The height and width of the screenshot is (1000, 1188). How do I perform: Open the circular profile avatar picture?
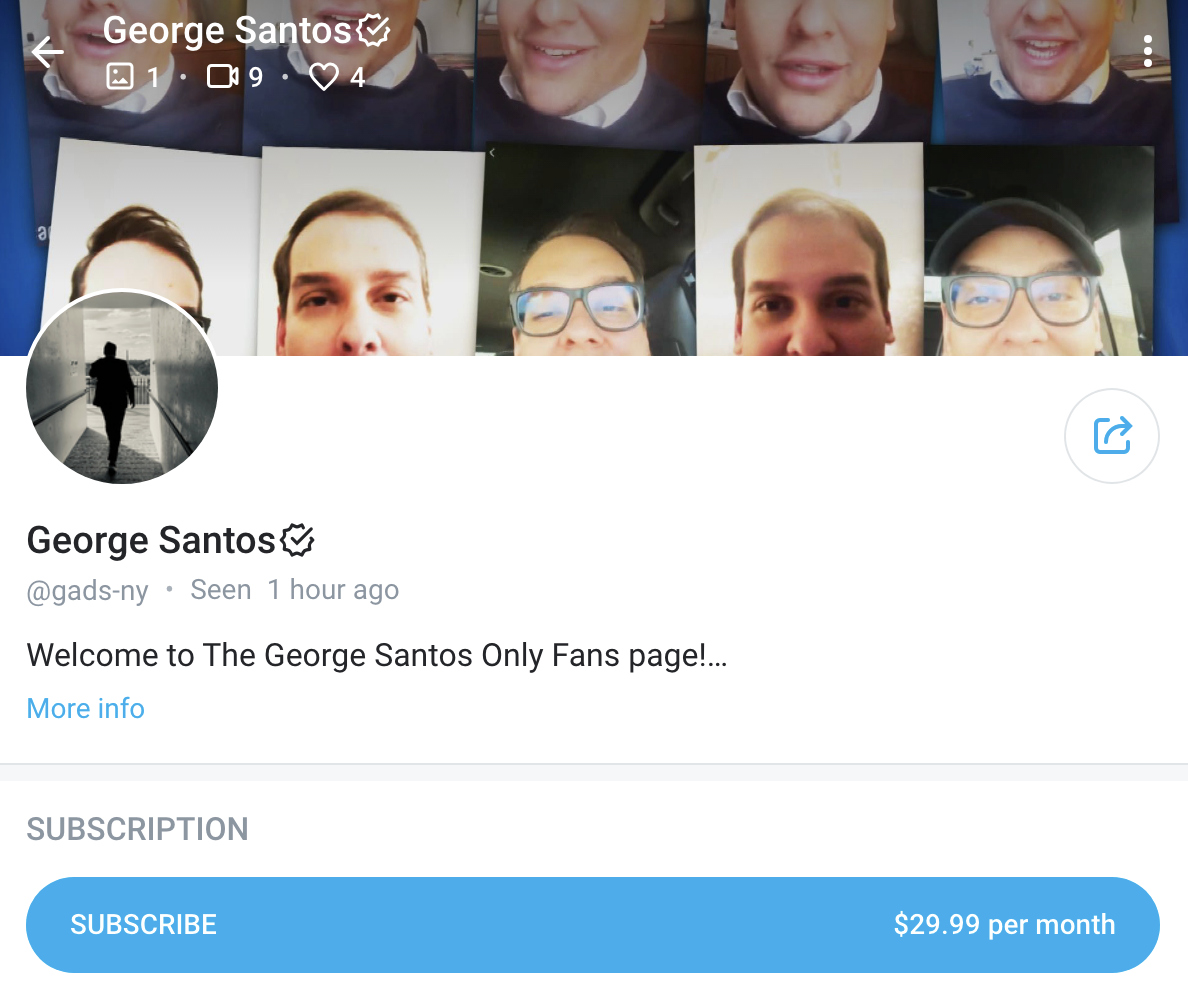click(122, 388)
